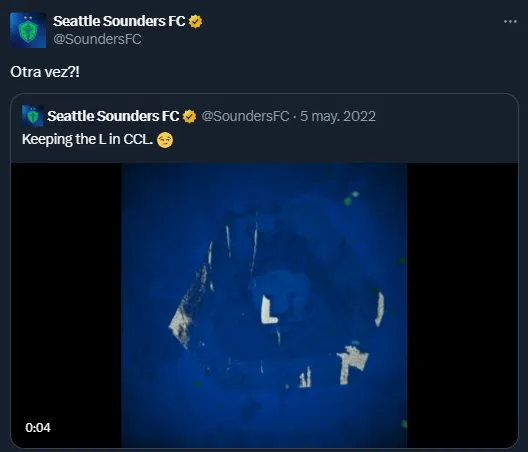Click the smirking emoji in the quoted tweet
This screenshot has height=452, width=528.
[x=165, y=140]
